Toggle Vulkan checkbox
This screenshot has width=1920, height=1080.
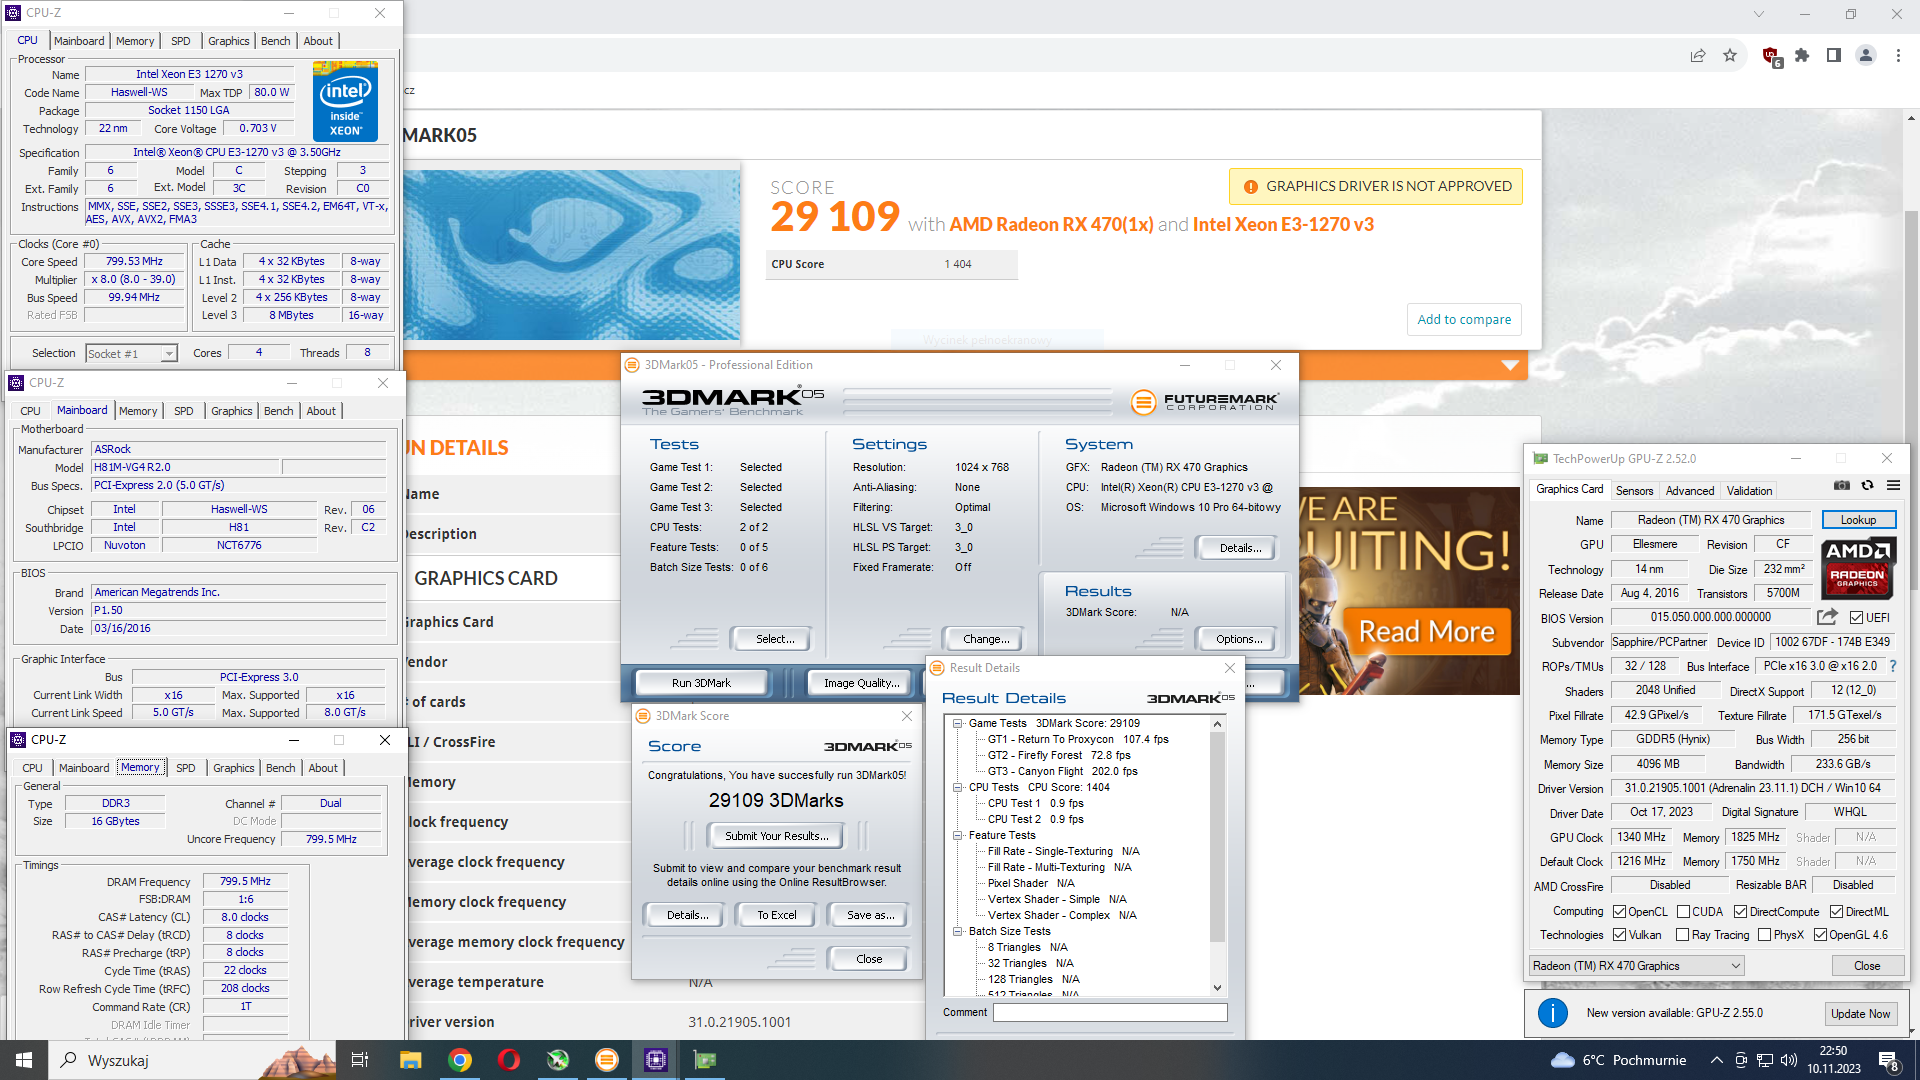pyautogui.click(x=1619, y=935)
